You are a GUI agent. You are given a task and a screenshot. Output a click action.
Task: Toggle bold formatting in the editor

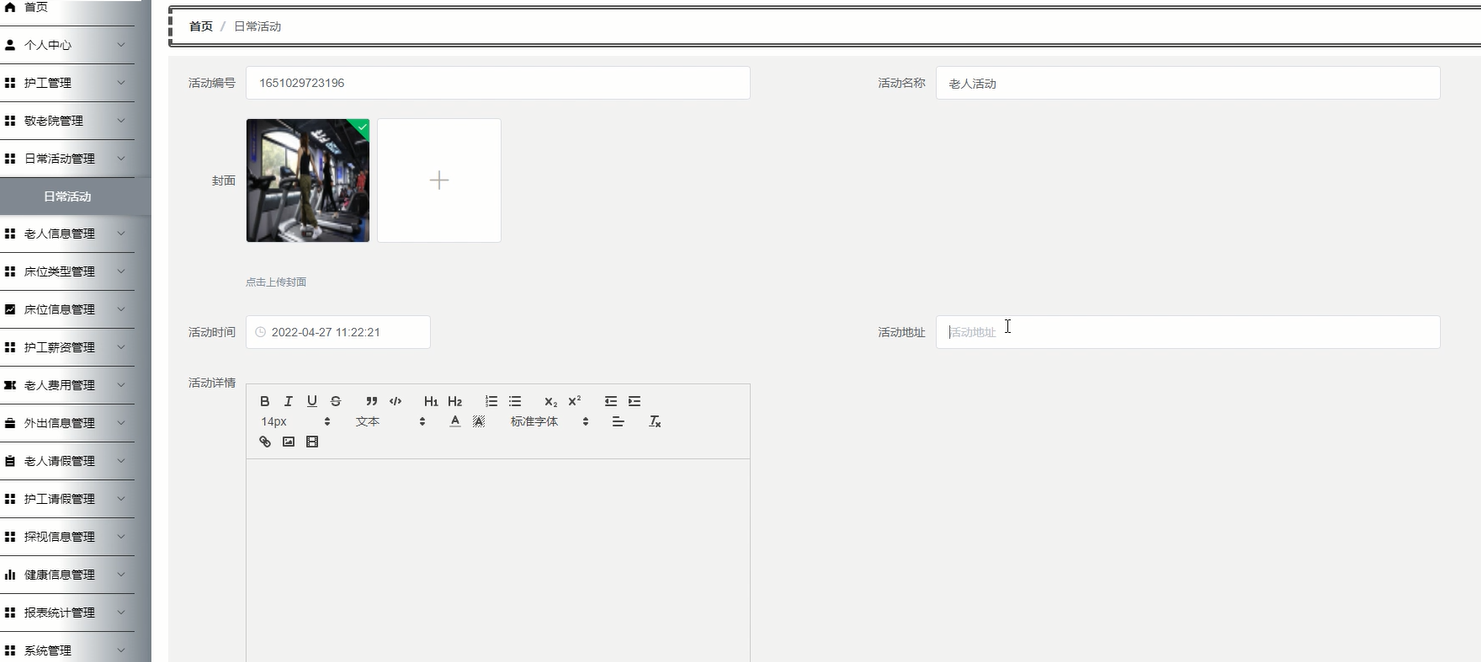265,401
